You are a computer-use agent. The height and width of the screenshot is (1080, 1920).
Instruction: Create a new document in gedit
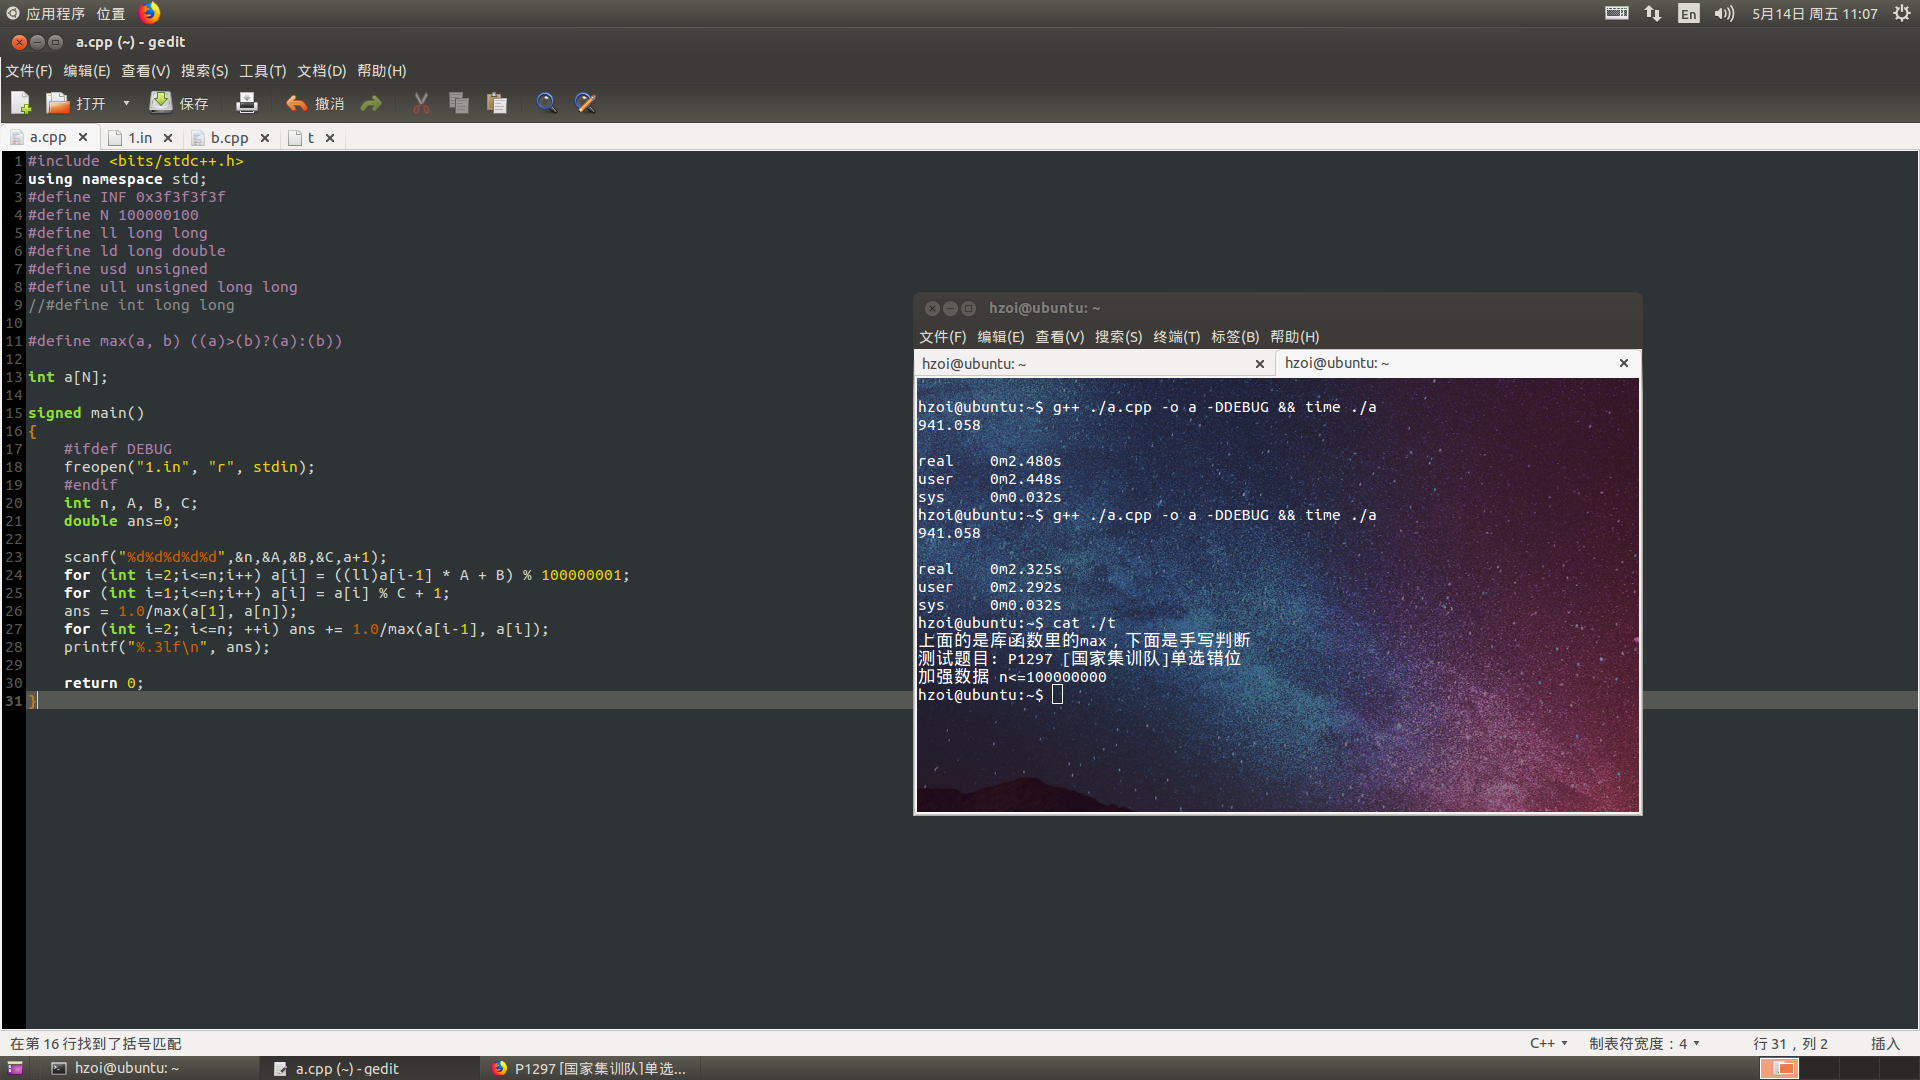coord(21,103)
